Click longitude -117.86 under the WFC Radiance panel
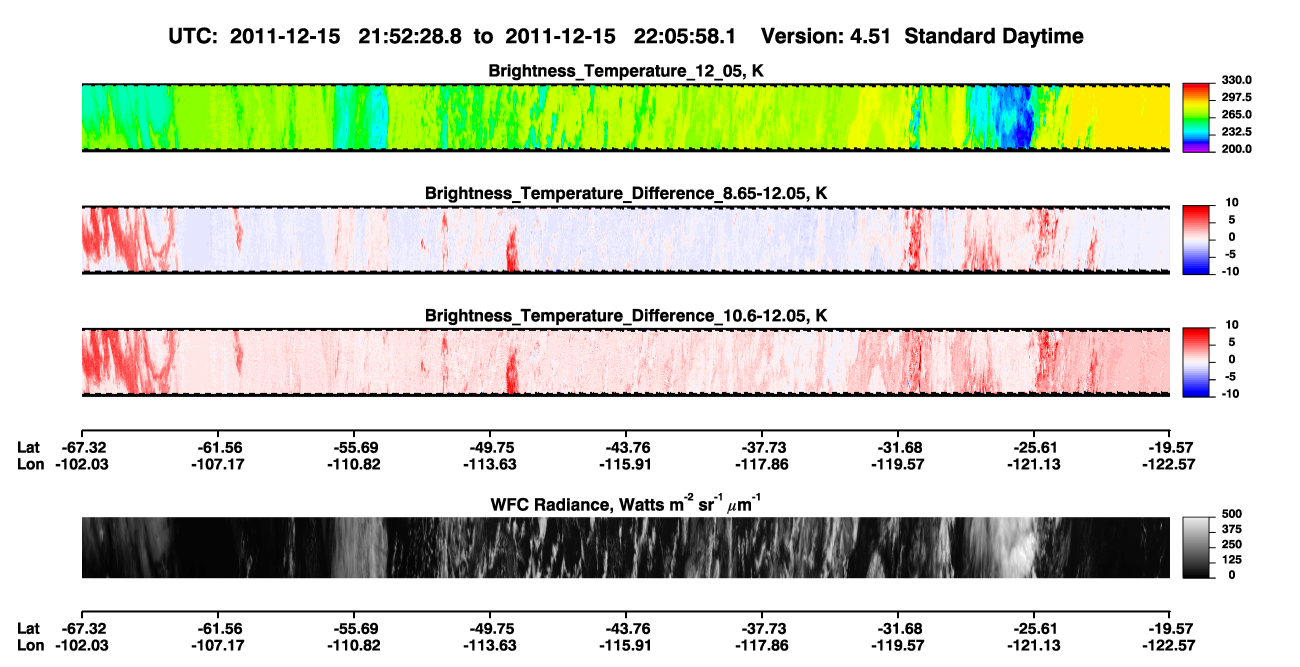The height and width of the screenshot is (667, 1300). [762, 646]
